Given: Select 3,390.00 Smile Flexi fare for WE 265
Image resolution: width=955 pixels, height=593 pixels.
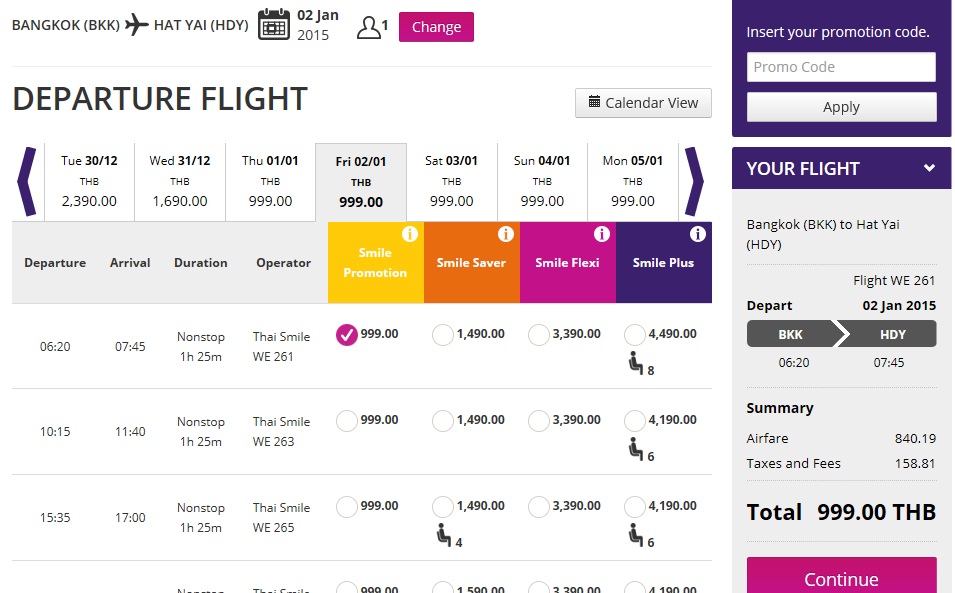Looking at the screenshot, I should (539, 507).
